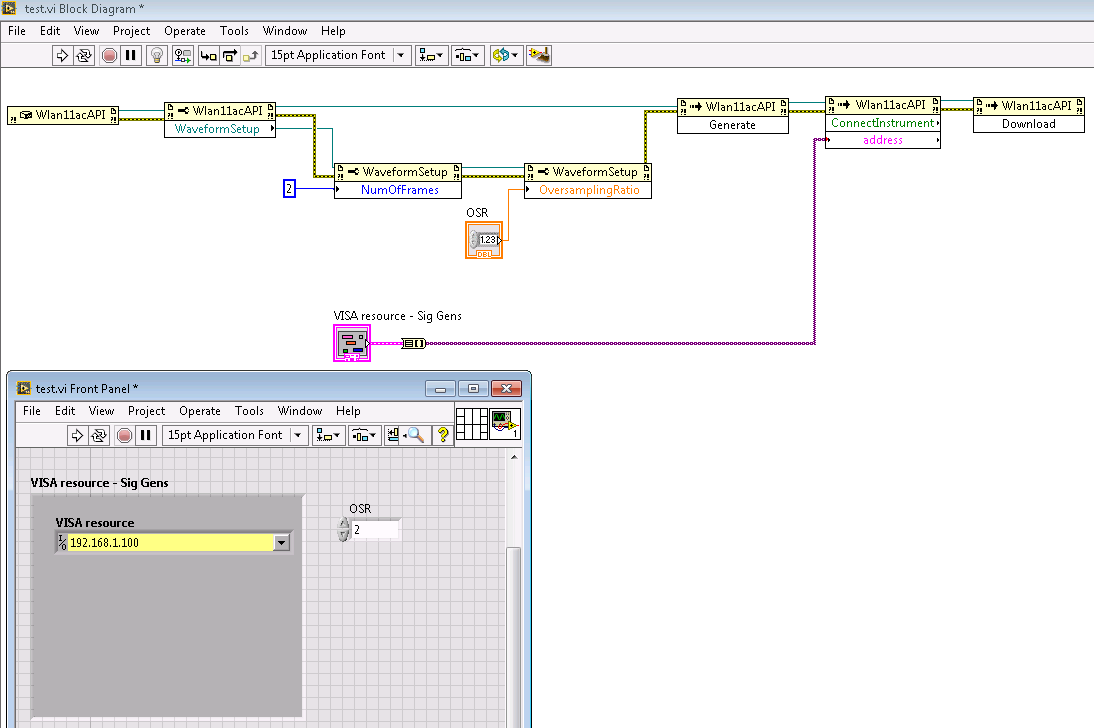Select the Generate subVI node
The image size is (1094, 728).
[x=732, y=116]
